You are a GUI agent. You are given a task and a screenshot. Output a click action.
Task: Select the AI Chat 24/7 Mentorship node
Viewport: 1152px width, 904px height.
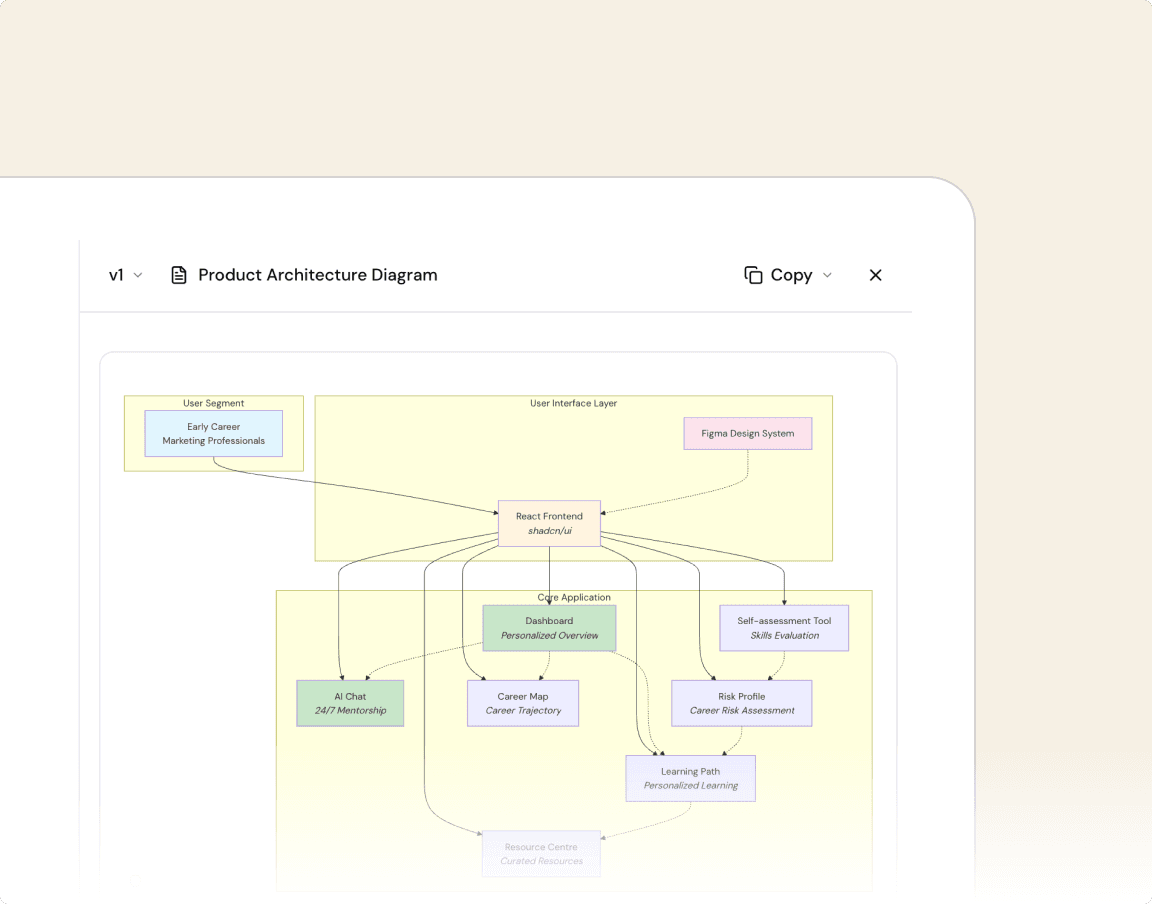(x=350, y=703)
